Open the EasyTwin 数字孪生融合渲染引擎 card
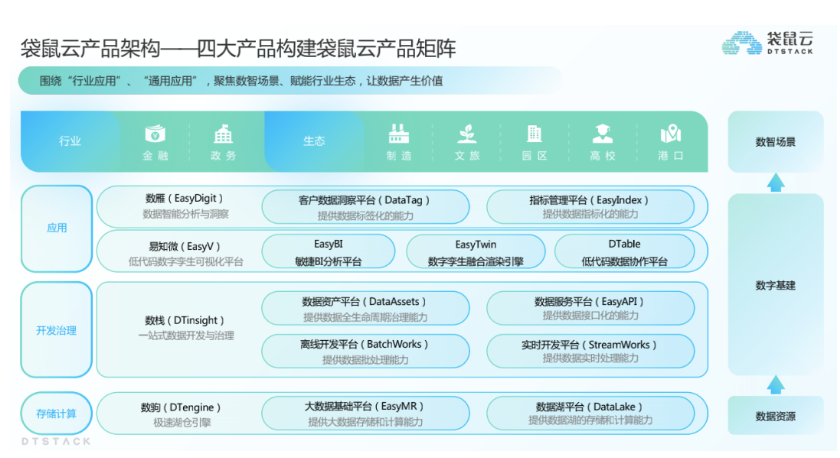The width and height of the screenshot is (840, 458). tap(476, 252)
